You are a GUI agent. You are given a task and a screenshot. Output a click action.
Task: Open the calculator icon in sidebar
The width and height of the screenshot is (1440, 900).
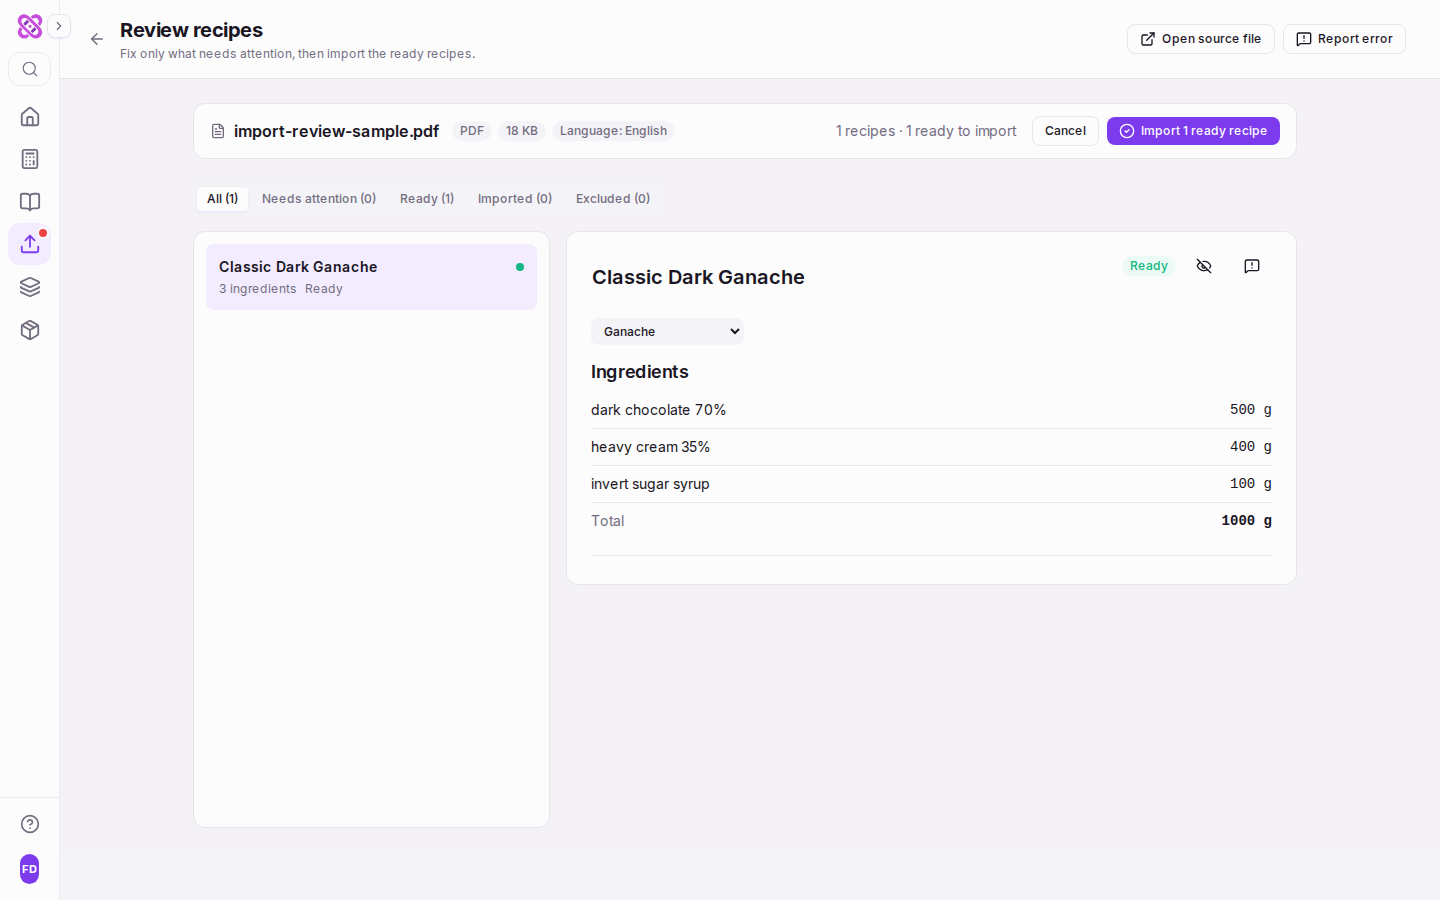click(x=30, y=159)
